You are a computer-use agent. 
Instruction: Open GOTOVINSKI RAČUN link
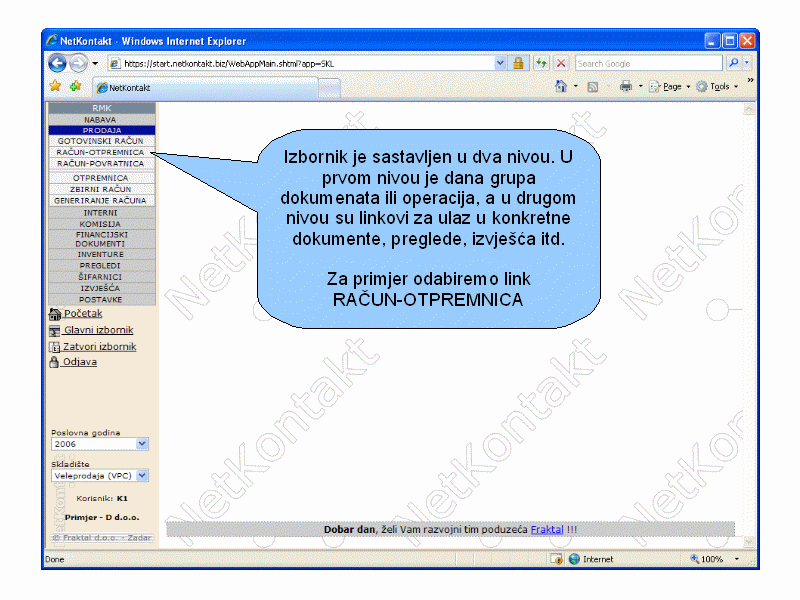(x=102, y=141)
